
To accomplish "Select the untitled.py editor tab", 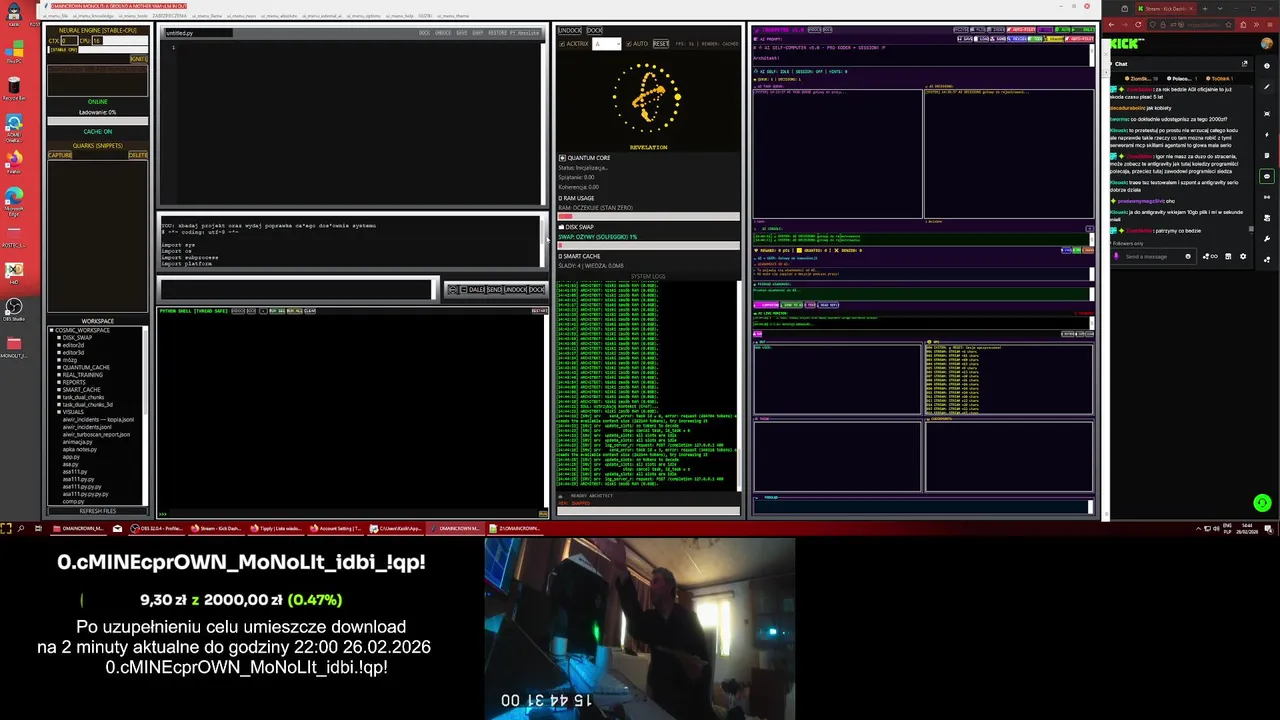I will pyautogui.click(x=198, y=33).
